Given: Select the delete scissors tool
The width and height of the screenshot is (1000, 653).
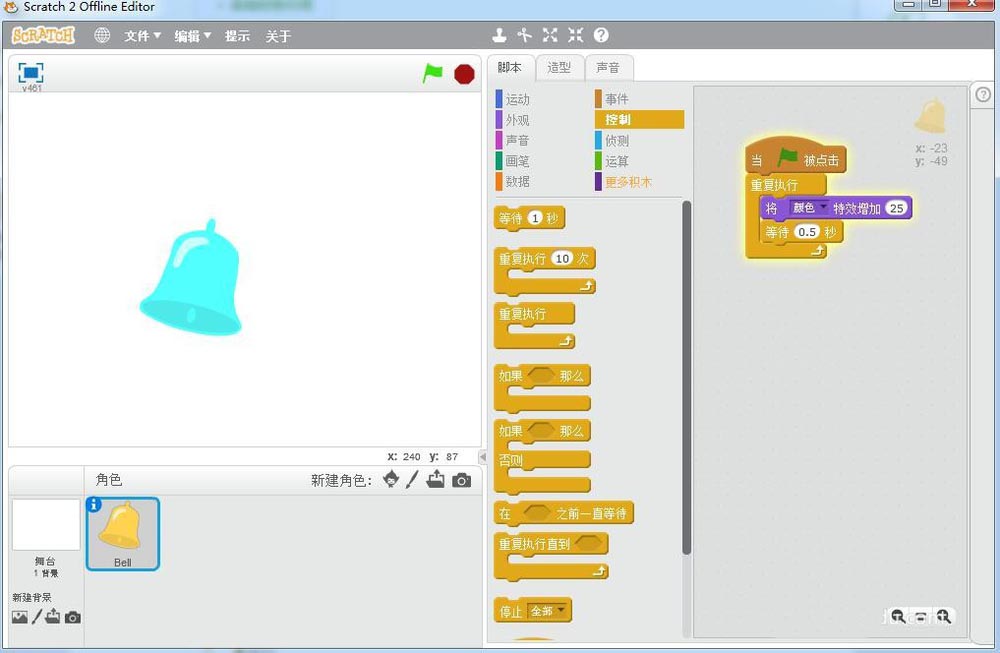Looking at the screenshot, I should point(524,34).
